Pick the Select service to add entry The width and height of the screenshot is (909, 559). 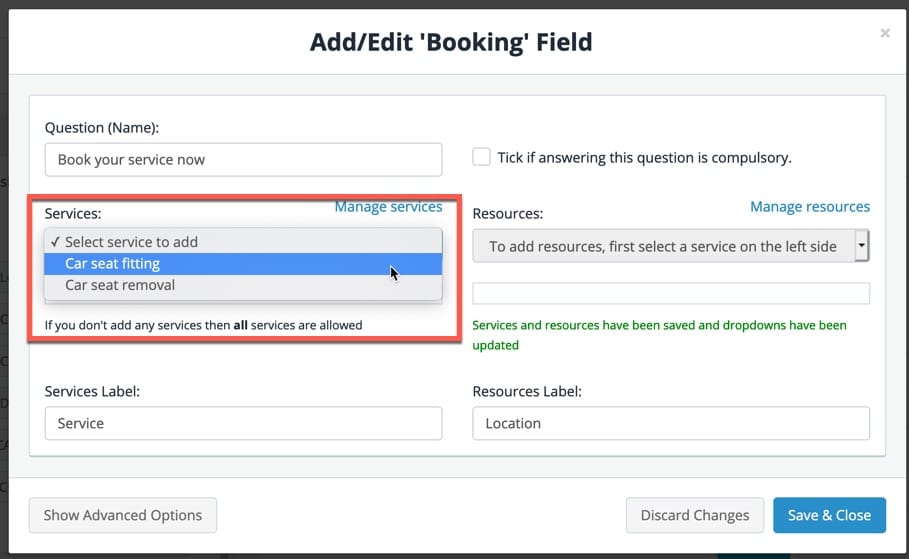point(243,242)
